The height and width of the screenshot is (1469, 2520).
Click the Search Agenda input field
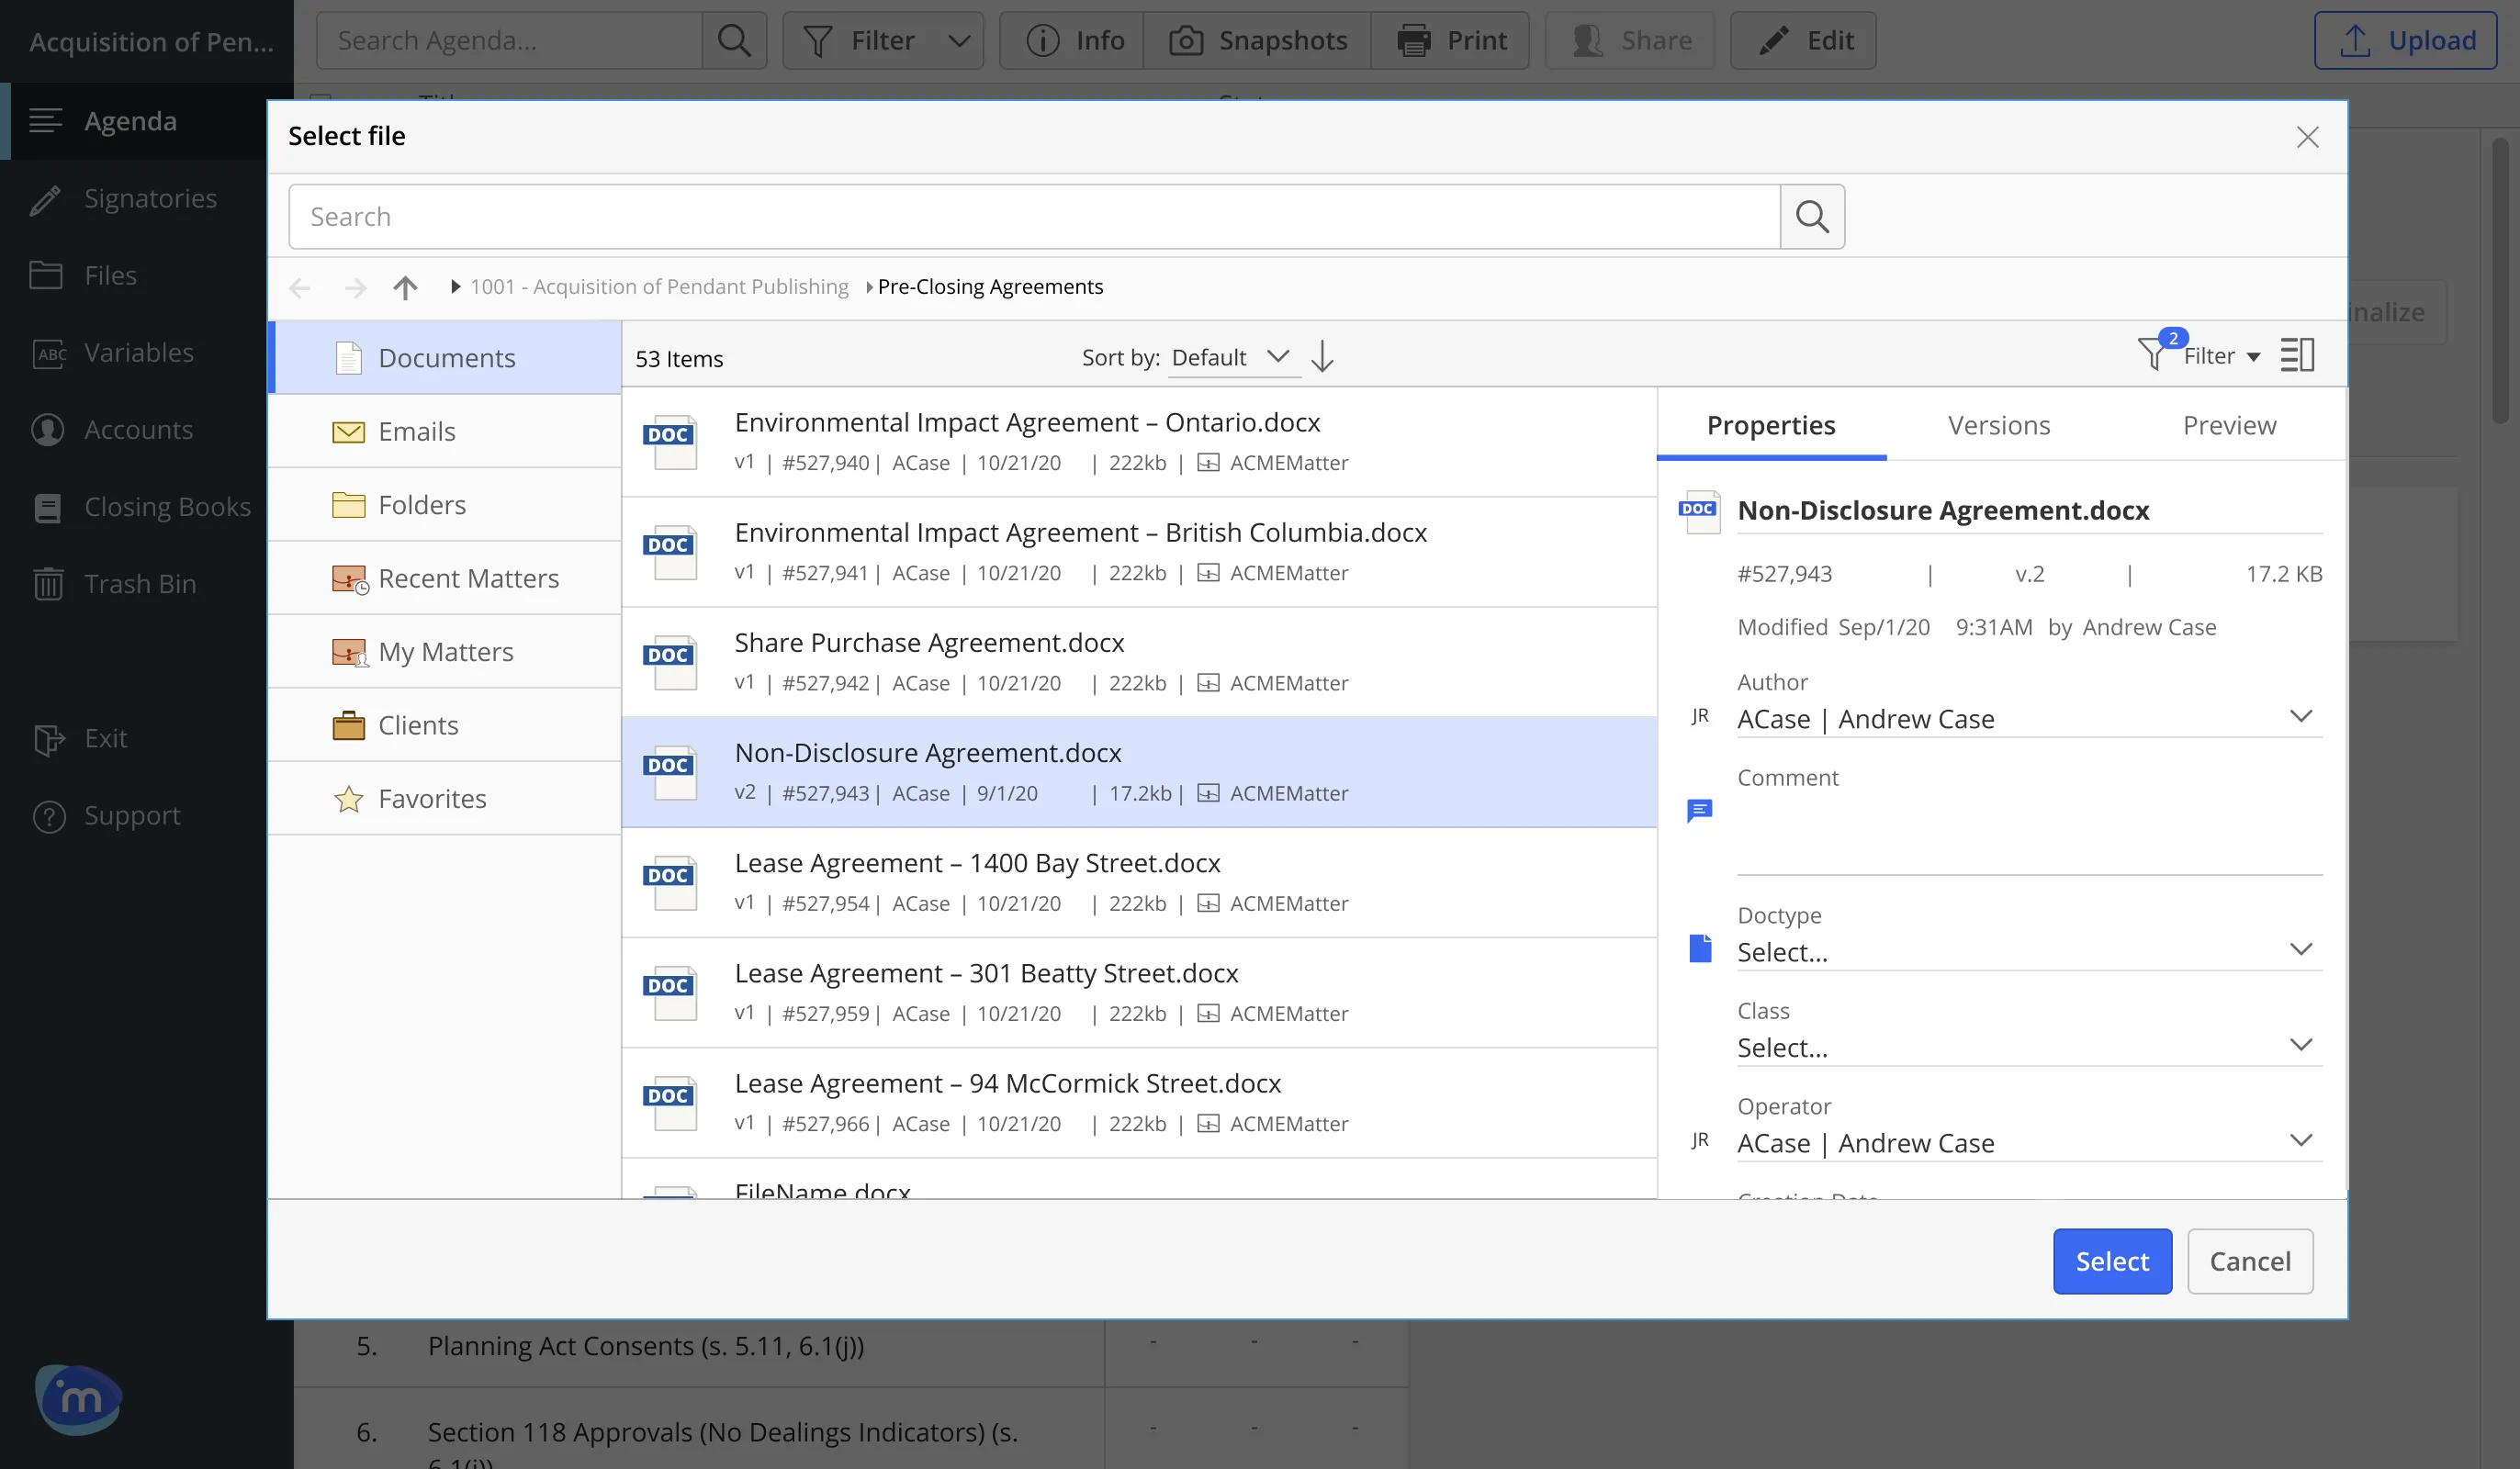point(509,40)
